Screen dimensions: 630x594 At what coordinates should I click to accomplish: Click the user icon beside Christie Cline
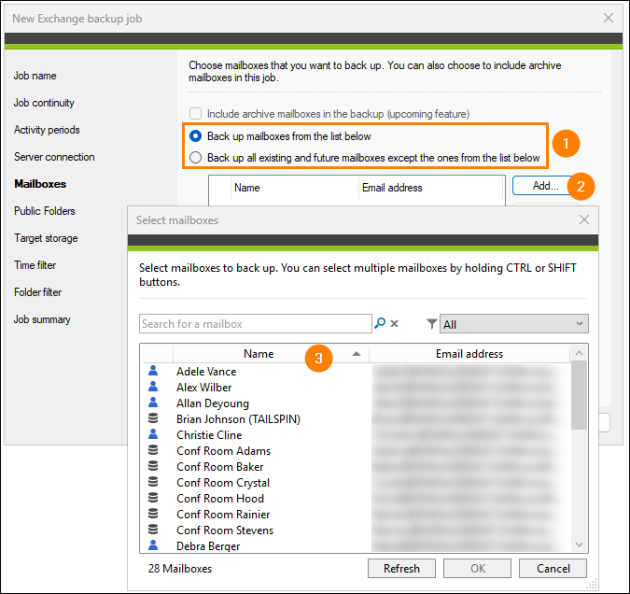[x=153, y=434]
